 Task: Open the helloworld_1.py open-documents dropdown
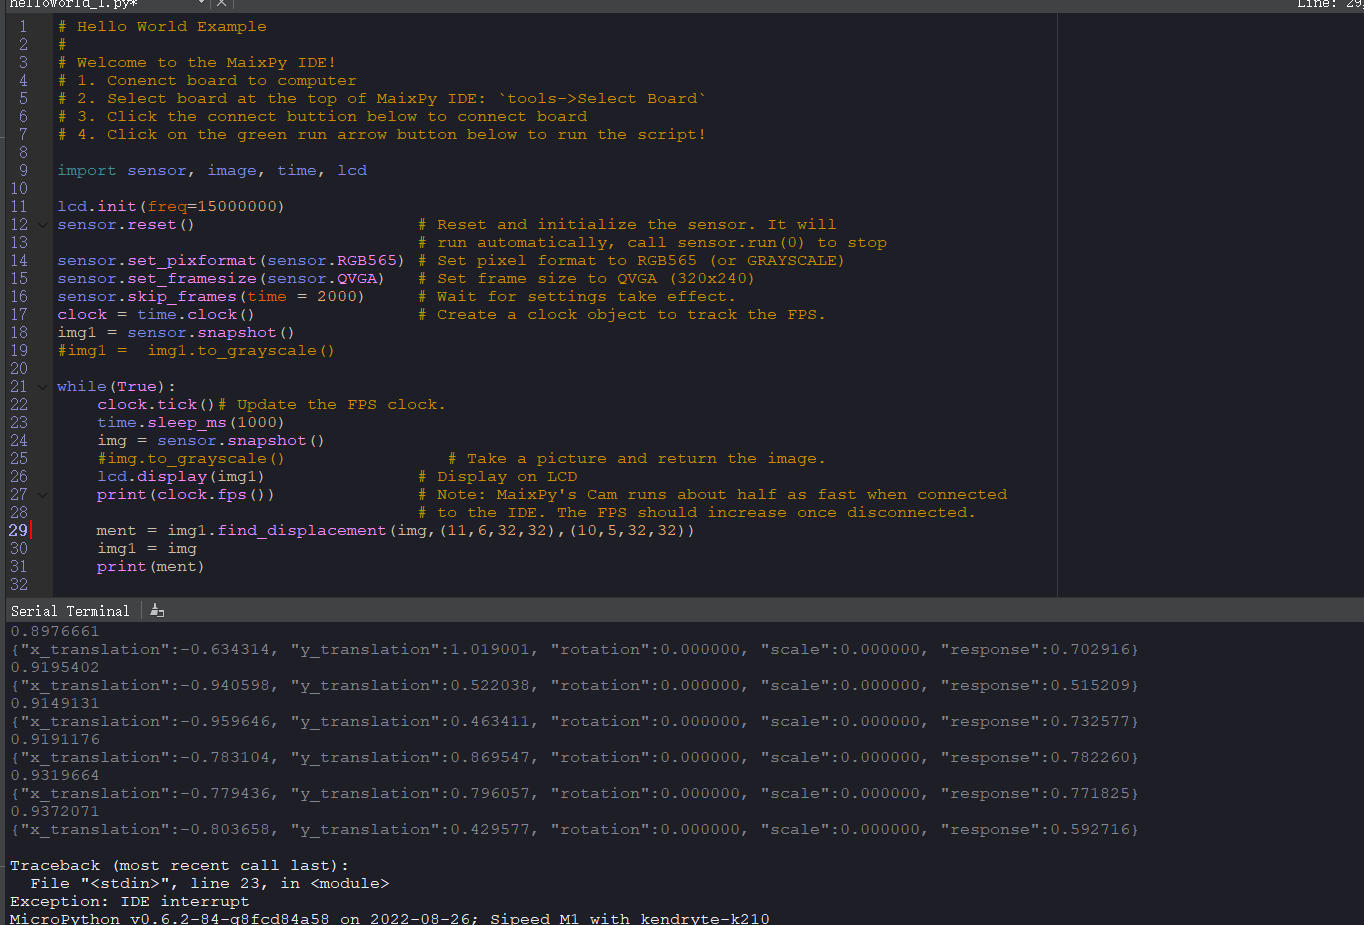coord(201,4)
